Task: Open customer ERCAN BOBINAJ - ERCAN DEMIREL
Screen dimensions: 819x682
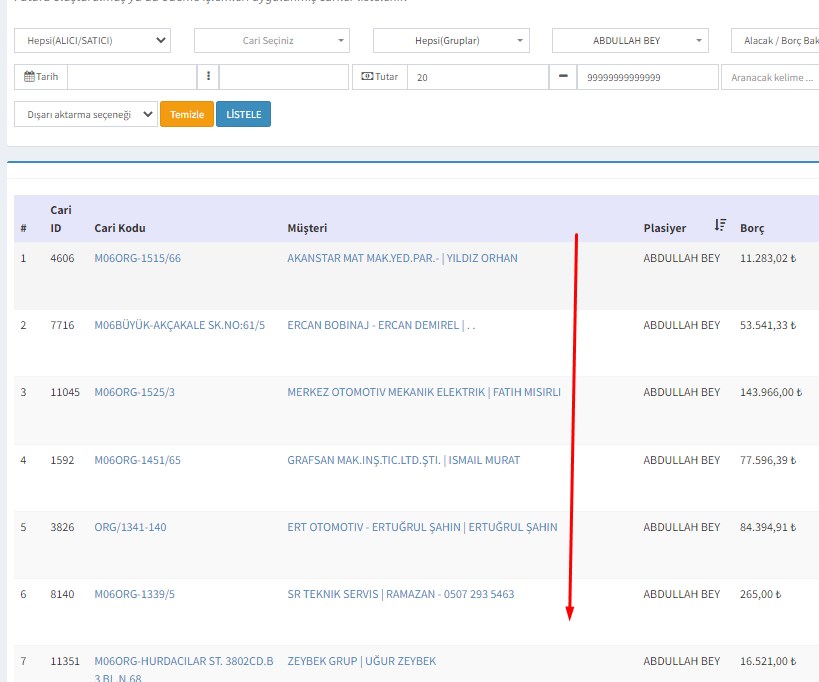Action: 380,325
